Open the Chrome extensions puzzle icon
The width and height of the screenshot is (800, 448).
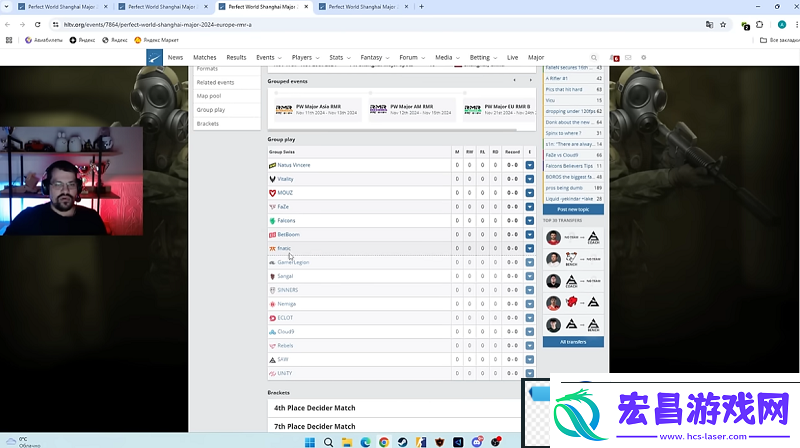(760, 24)
